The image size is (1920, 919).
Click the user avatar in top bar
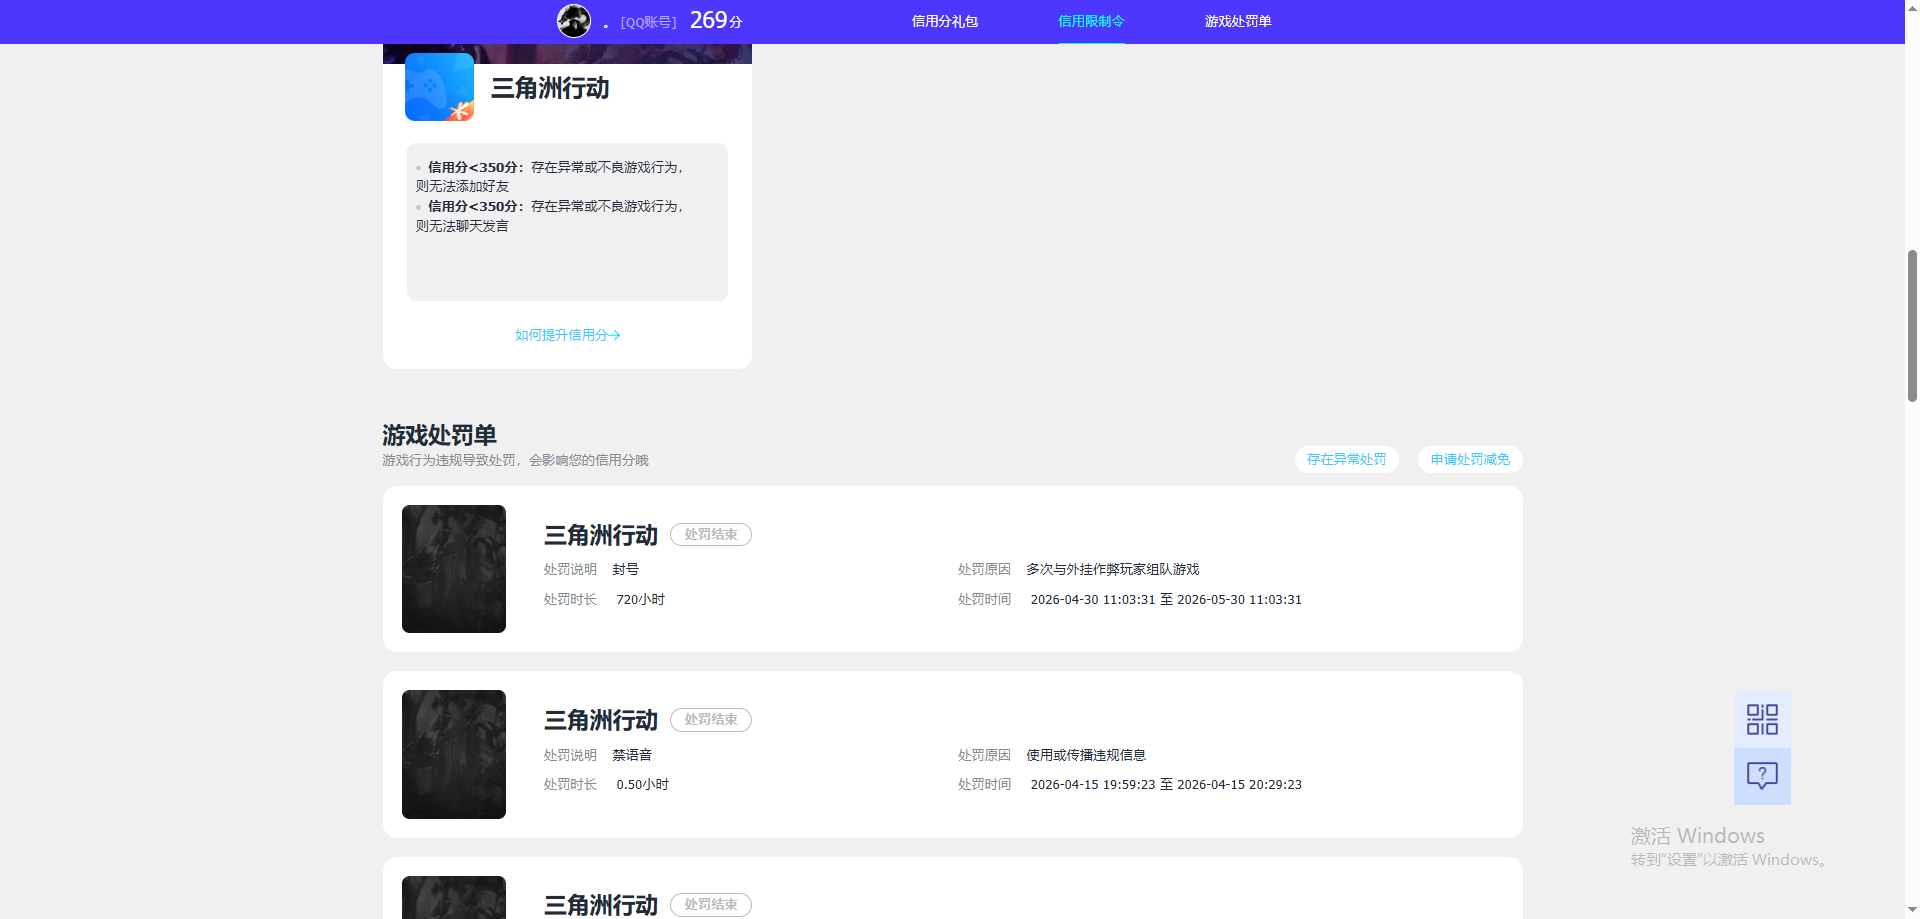click(x=574, y=21)
